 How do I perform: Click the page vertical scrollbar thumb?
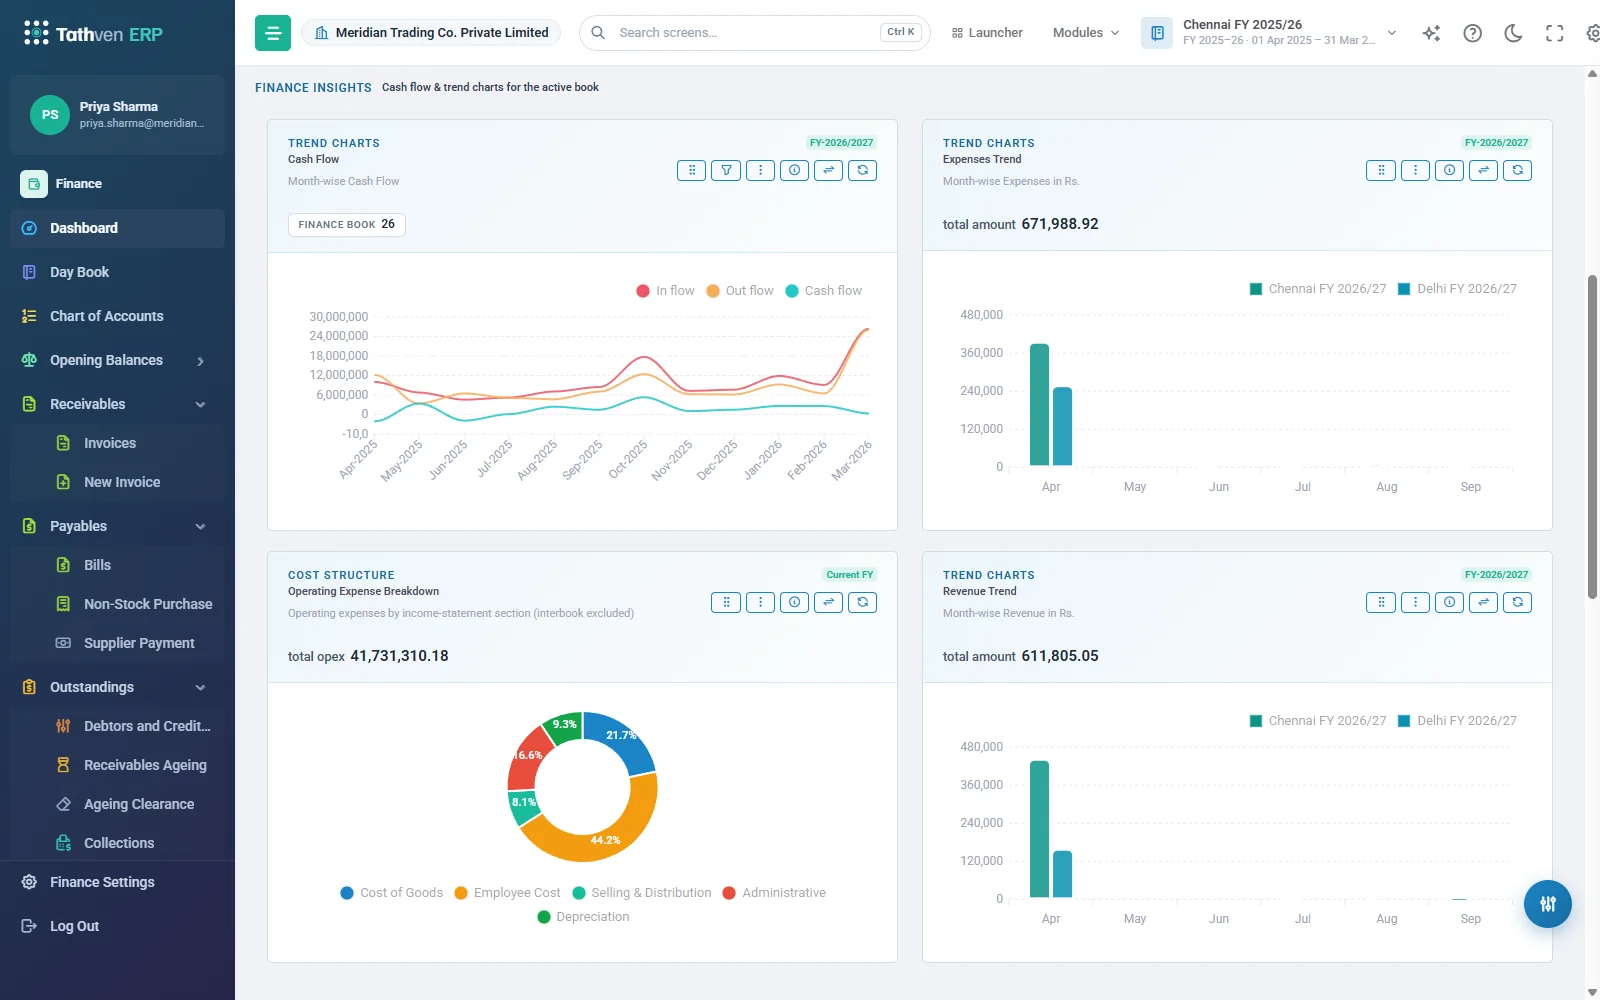click(1592, 437)
